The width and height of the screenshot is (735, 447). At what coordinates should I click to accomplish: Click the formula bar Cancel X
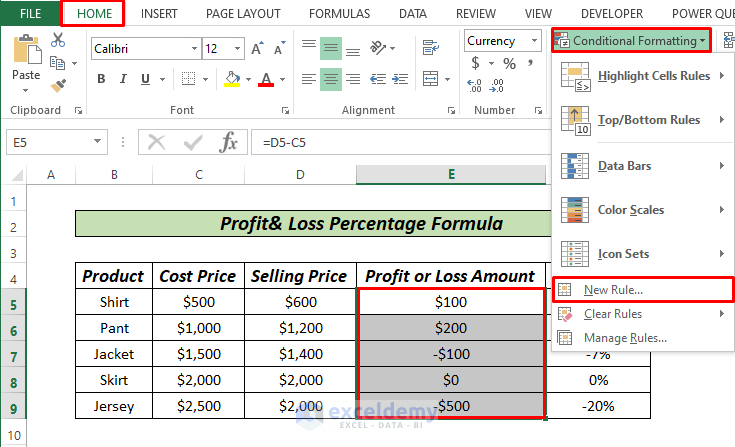pos(156,142)
